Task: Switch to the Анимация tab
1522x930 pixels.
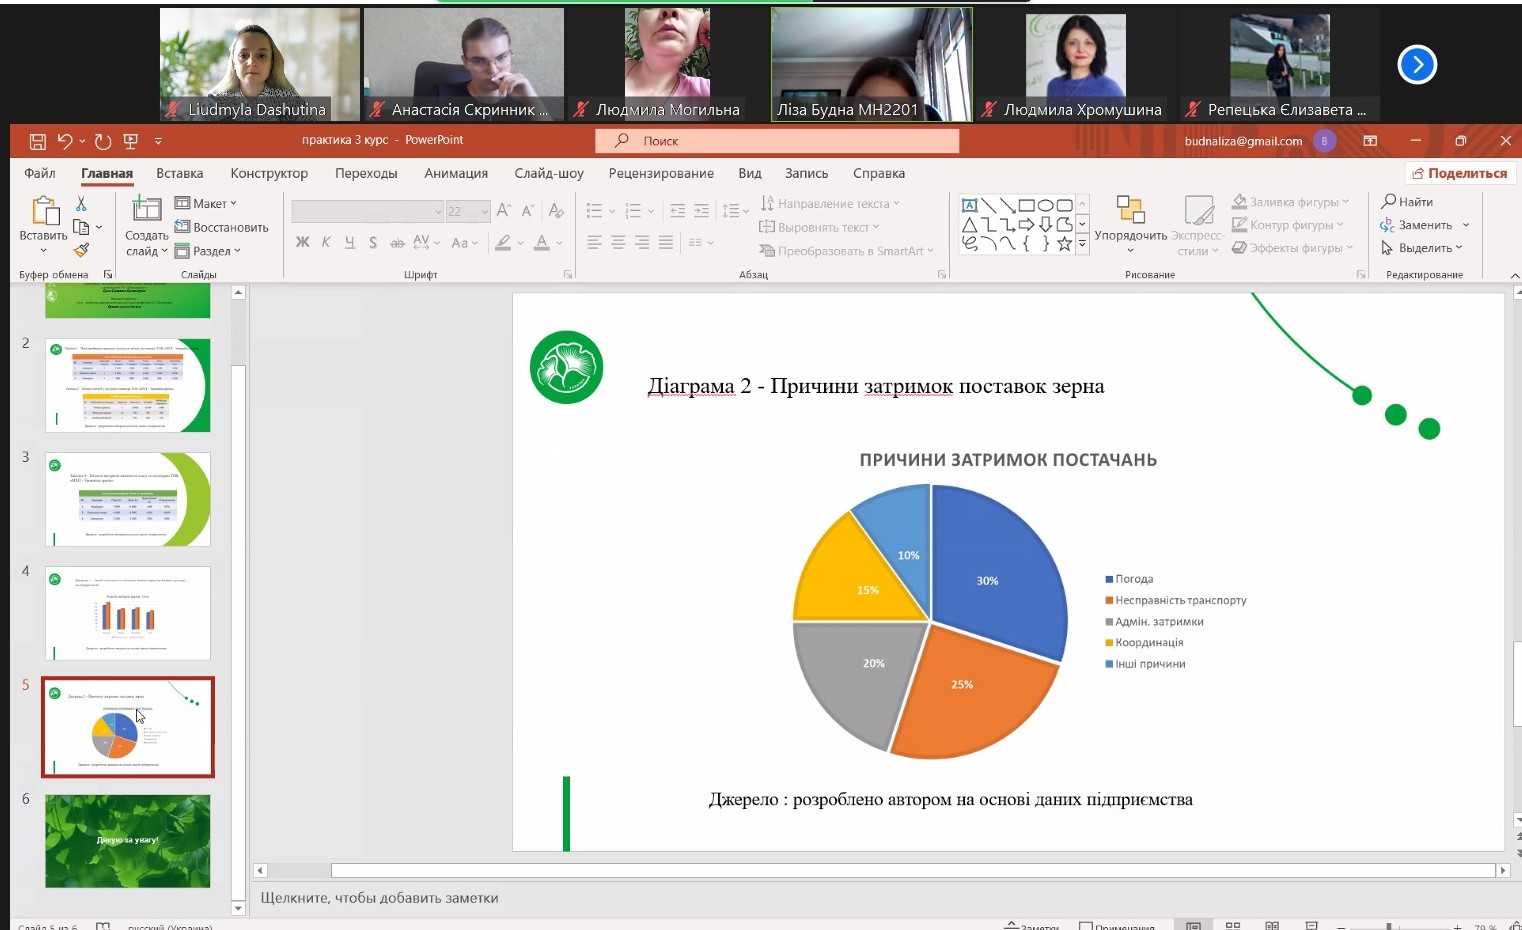Action: tap(456, 173)
